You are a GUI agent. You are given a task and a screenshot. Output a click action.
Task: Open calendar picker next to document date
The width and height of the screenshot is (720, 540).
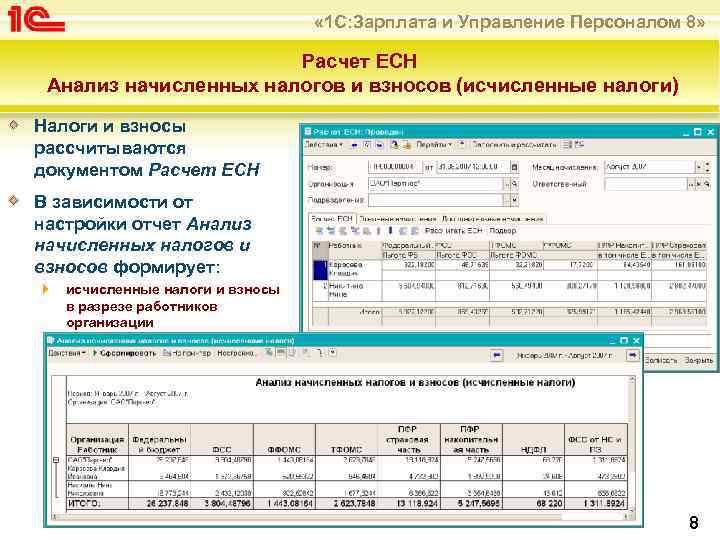(514, 168)
